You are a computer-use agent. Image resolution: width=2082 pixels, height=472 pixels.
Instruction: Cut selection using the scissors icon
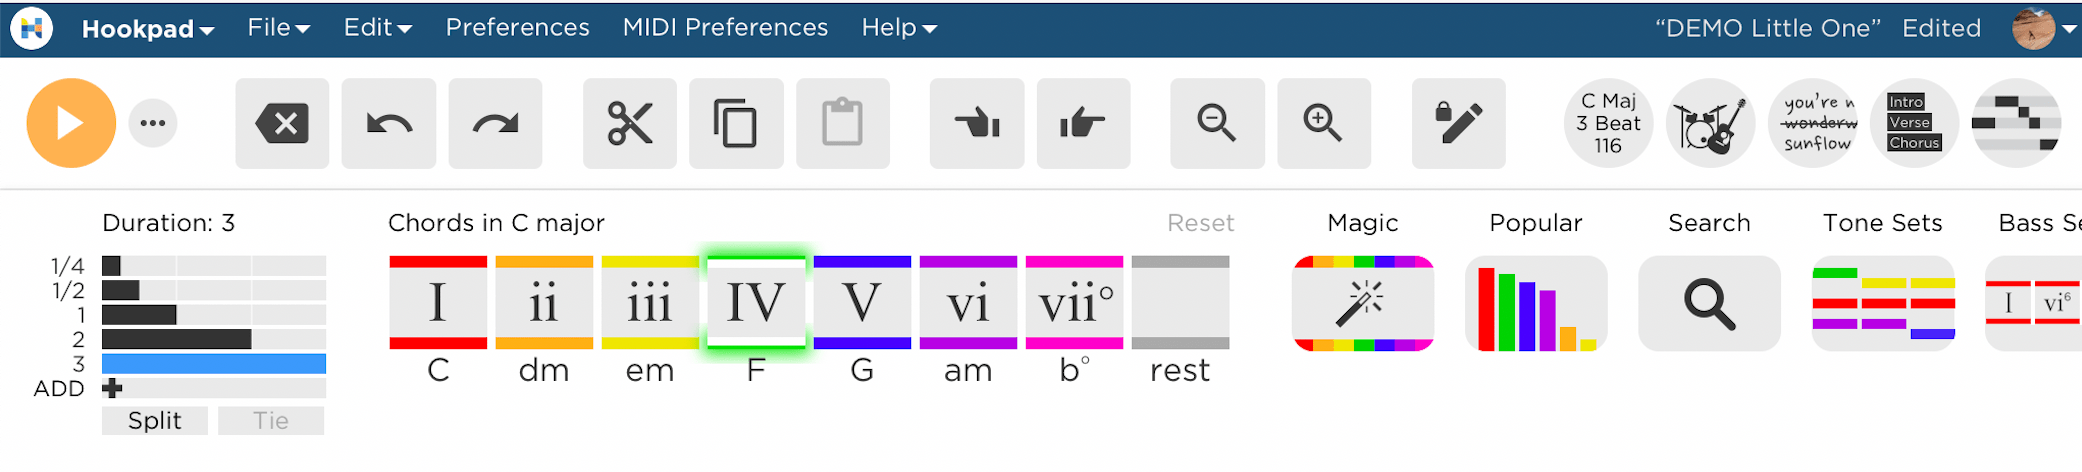(x=630, y=124)
